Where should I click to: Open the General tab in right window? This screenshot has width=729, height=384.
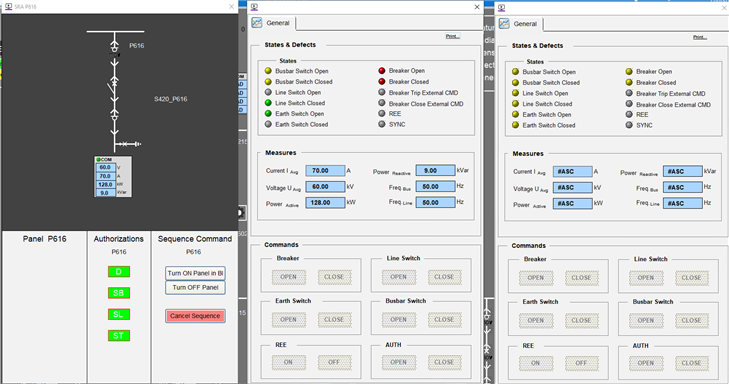point(520,24)
